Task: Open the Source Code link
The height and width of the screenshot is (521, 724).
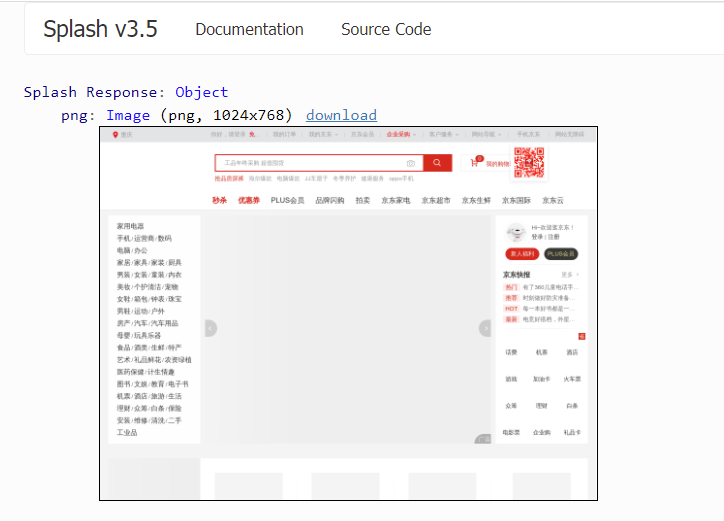Action: (386, 29)
